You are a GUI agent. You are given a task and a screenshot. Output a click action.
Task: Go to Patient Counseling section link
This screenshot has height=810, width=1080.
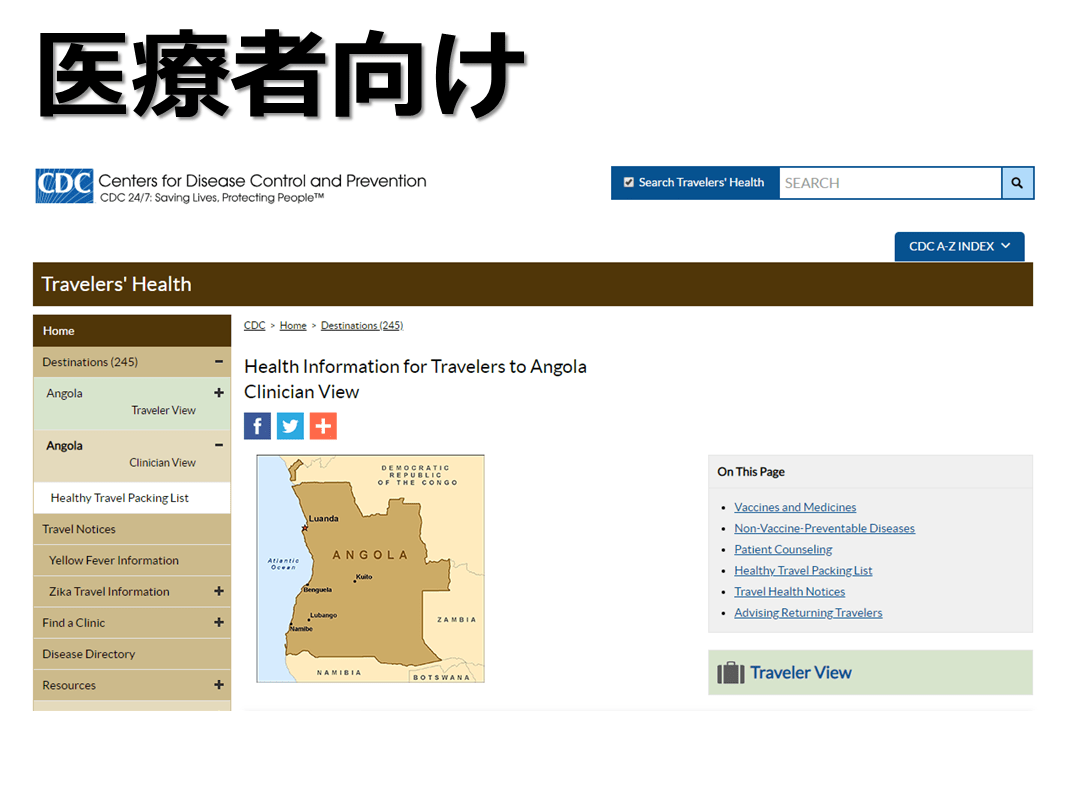tap(783, 549)
